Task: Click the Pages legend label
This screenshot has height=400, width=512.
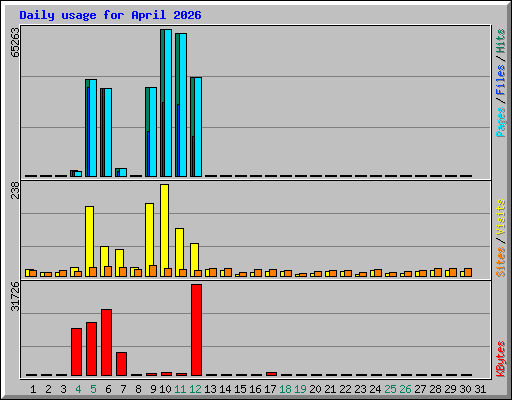Action: (x=501, y=122)
